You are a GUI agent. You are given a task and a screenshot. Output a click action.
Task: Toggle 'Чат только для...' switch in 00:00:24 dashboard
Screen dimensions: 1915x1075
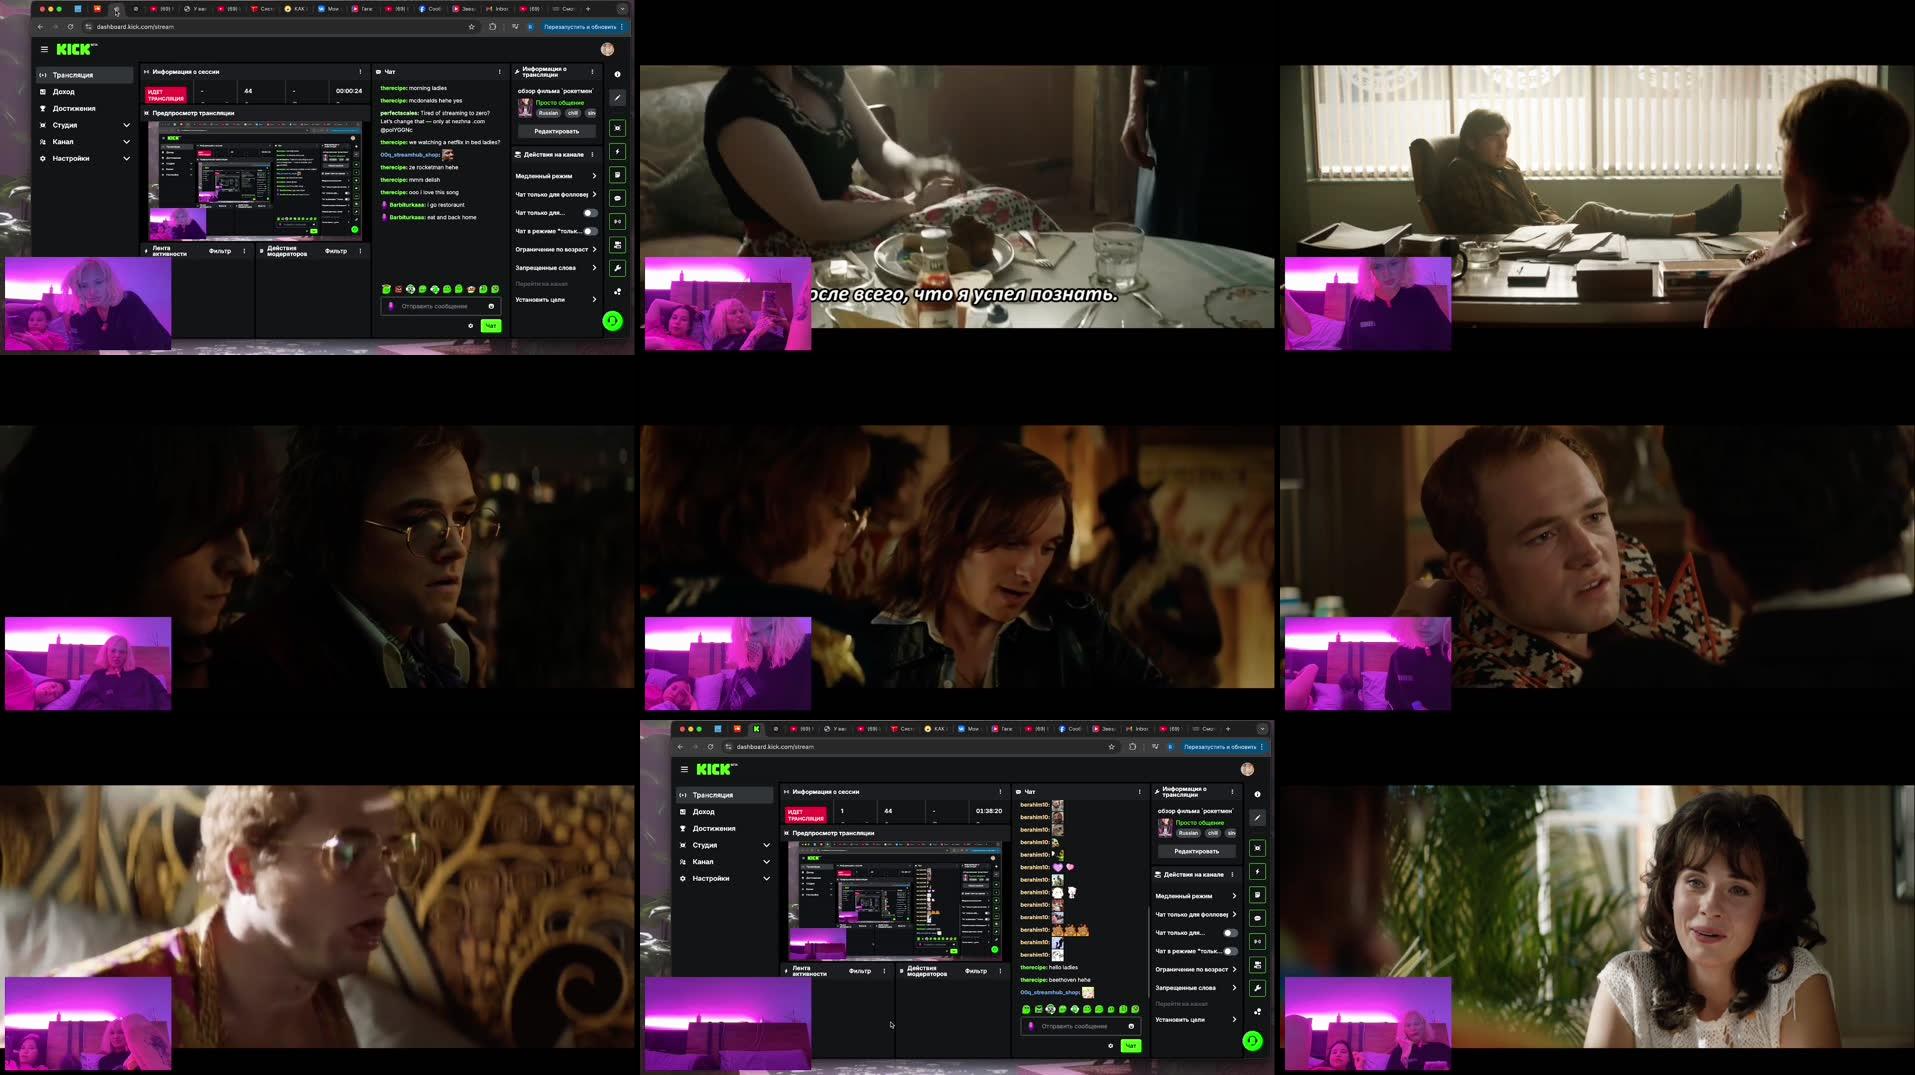tap(590, 213)
